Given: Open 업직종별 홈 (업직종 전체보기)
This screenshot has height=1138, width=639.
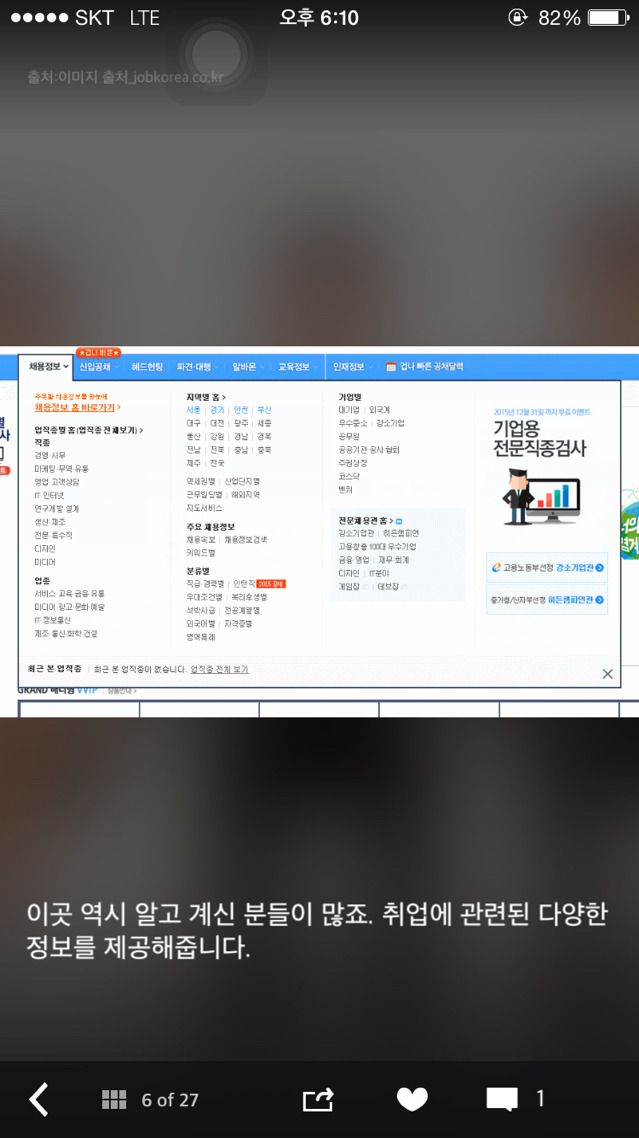Looking at the screenshot, I should 89,430.
